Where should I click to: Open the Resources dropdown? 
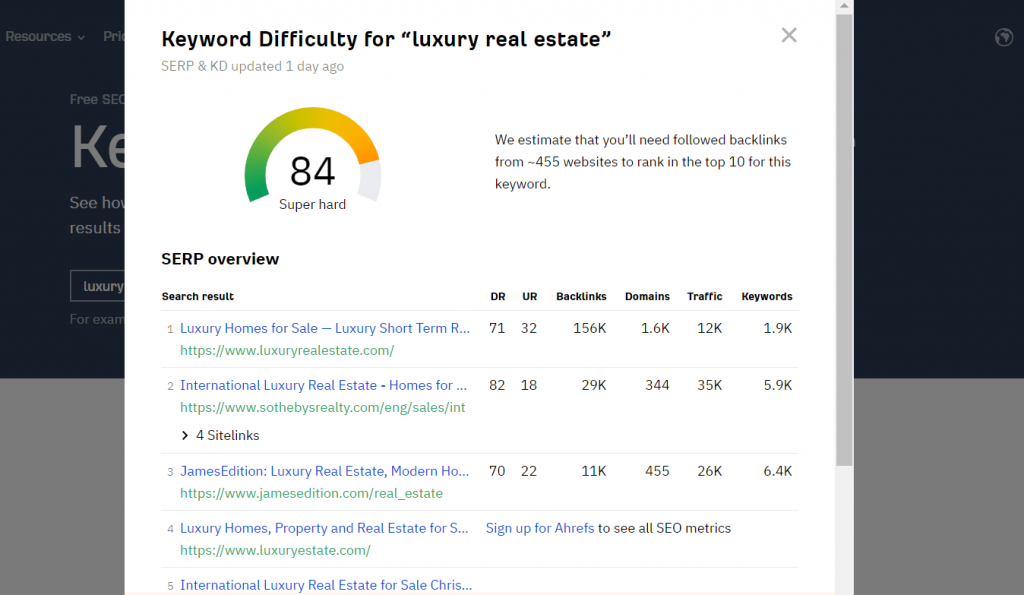coord(39,37)
